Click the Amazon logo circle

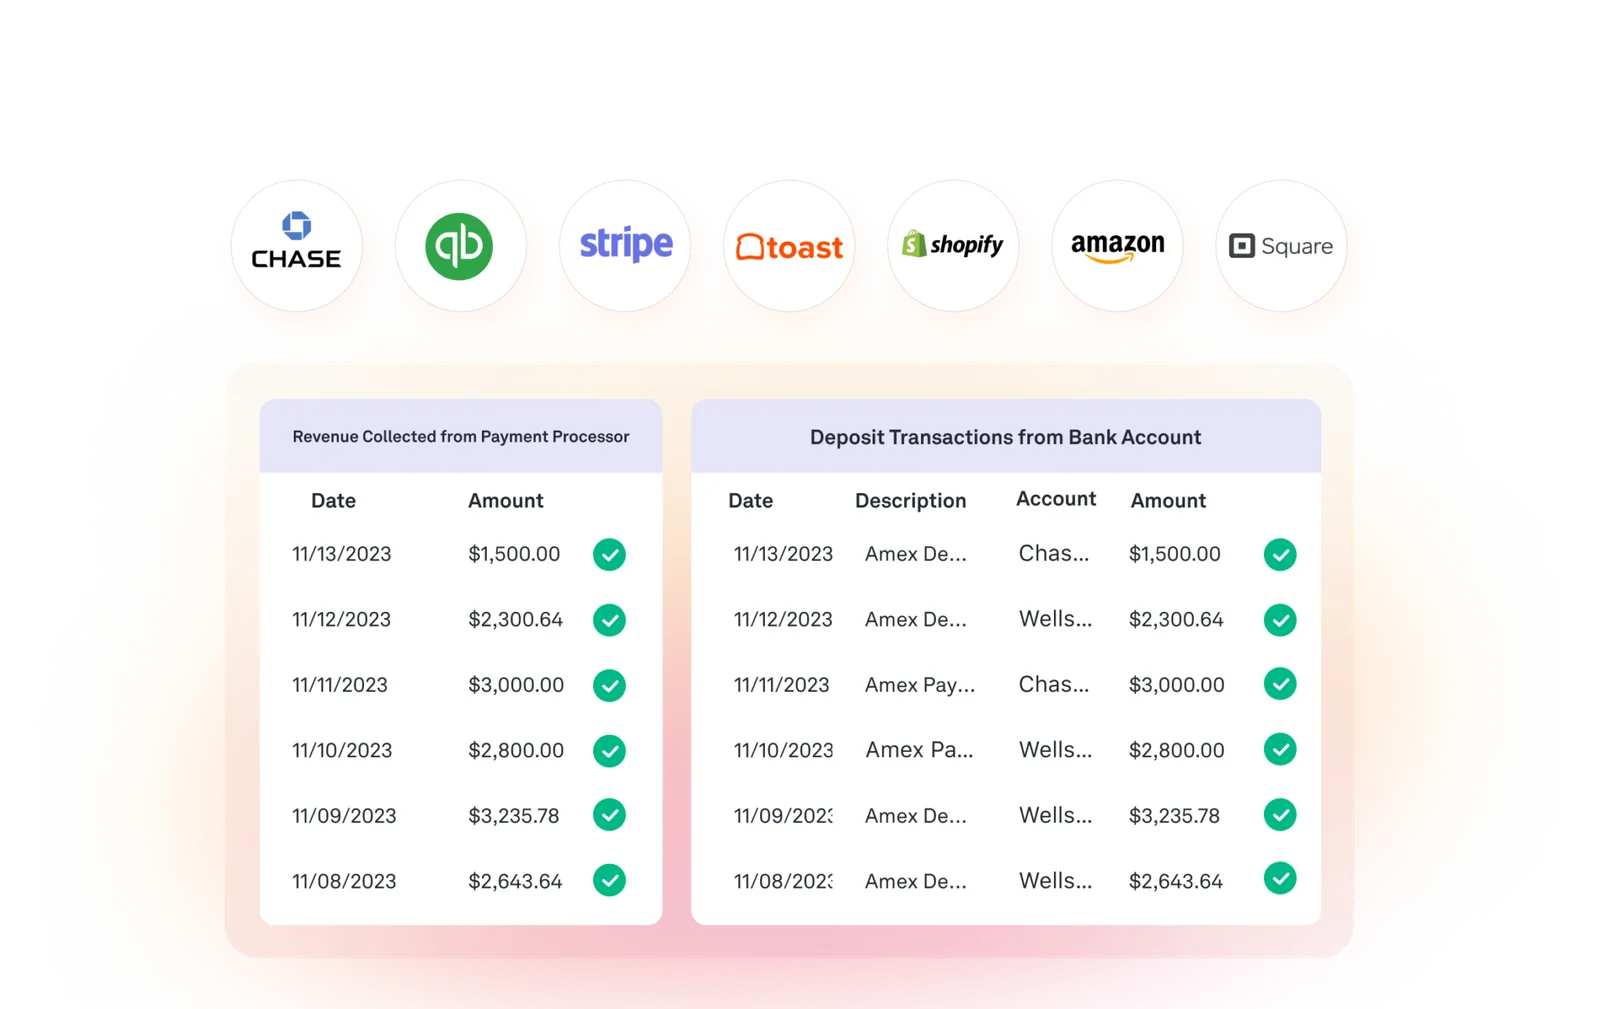coord(1117,246)
